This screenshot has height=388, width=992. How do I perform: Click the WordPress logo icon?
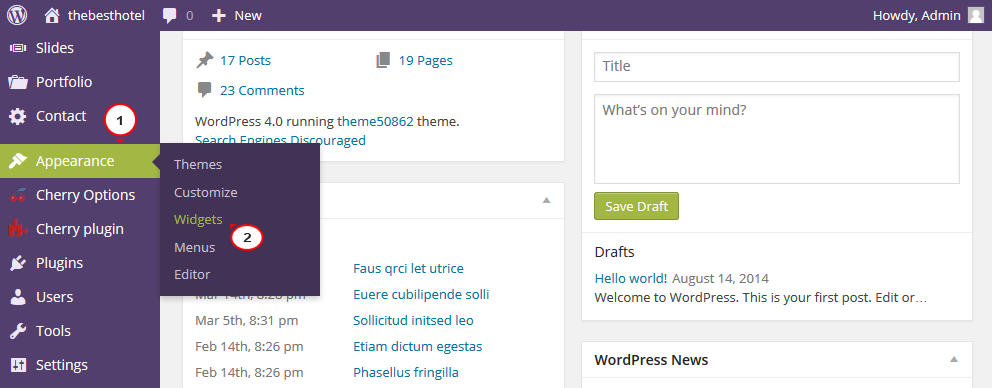(16, 15)
